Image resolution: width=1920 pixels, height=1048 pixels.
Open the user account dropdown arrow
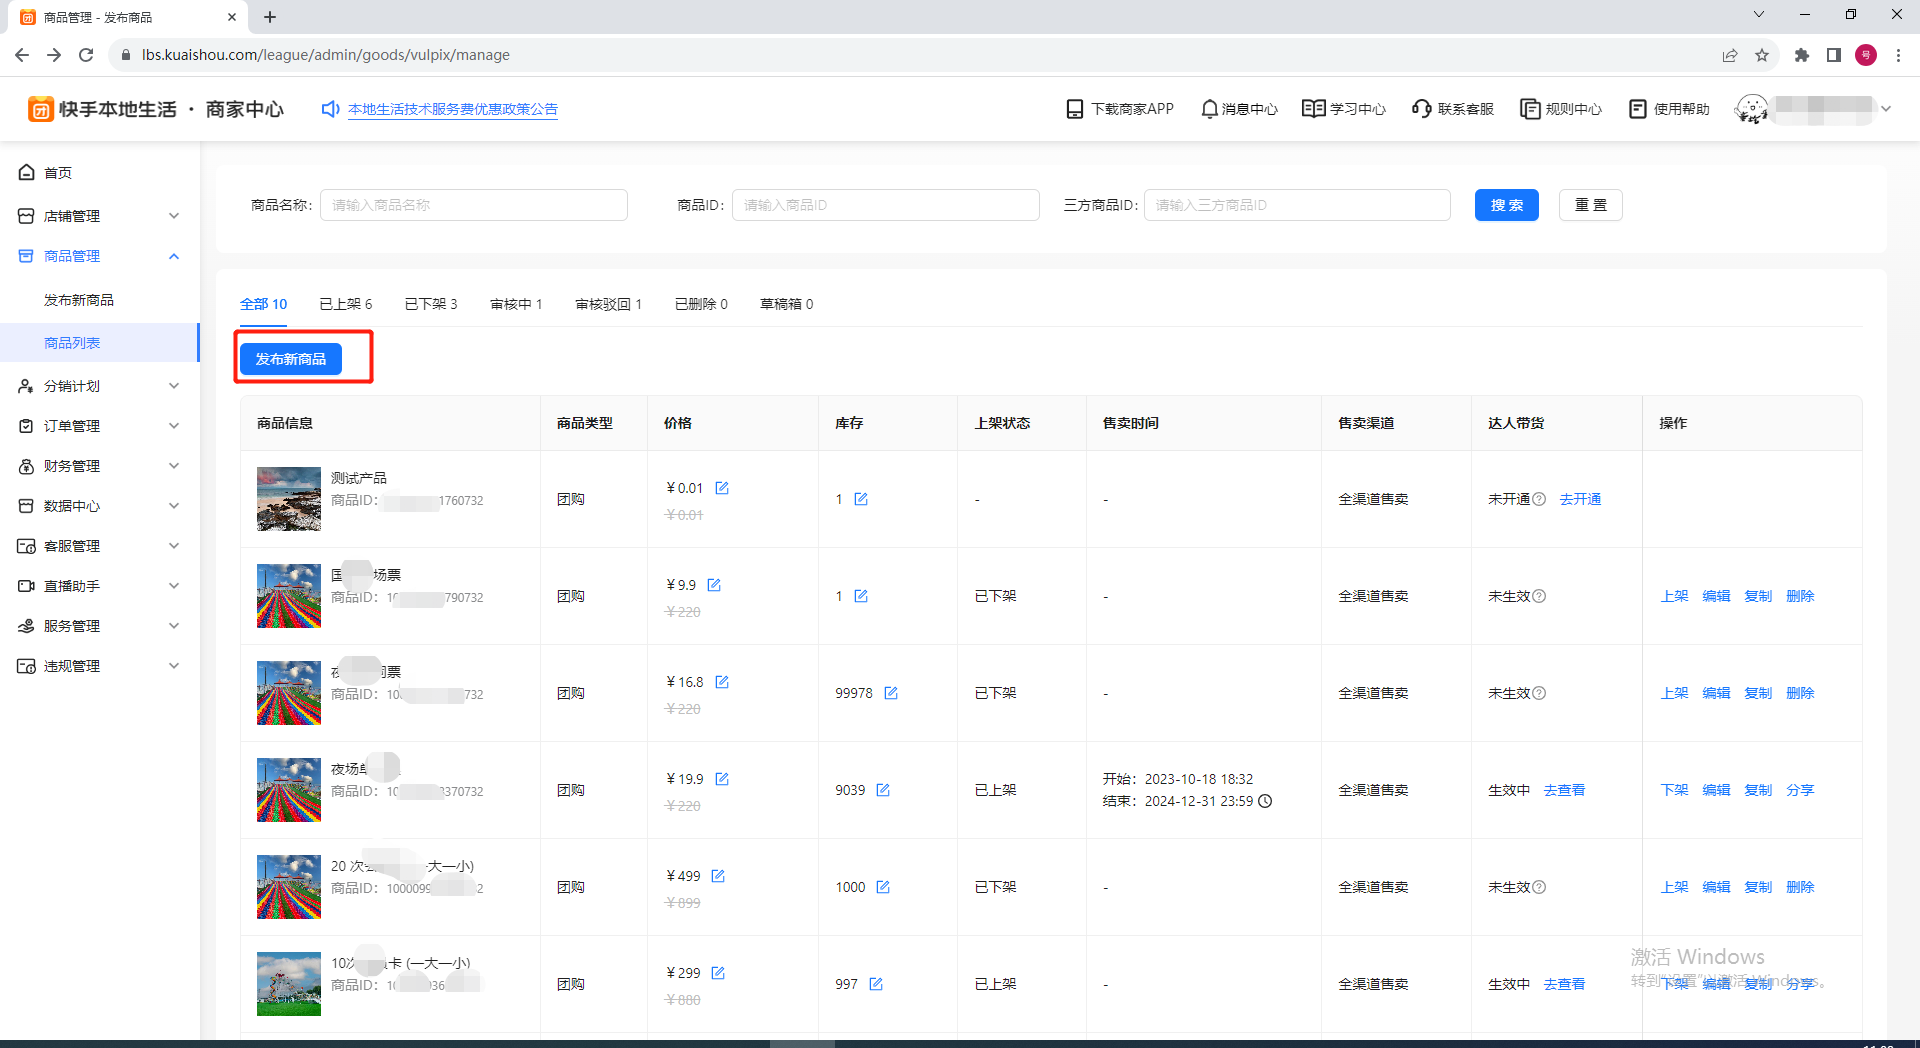coord(1886,109)
